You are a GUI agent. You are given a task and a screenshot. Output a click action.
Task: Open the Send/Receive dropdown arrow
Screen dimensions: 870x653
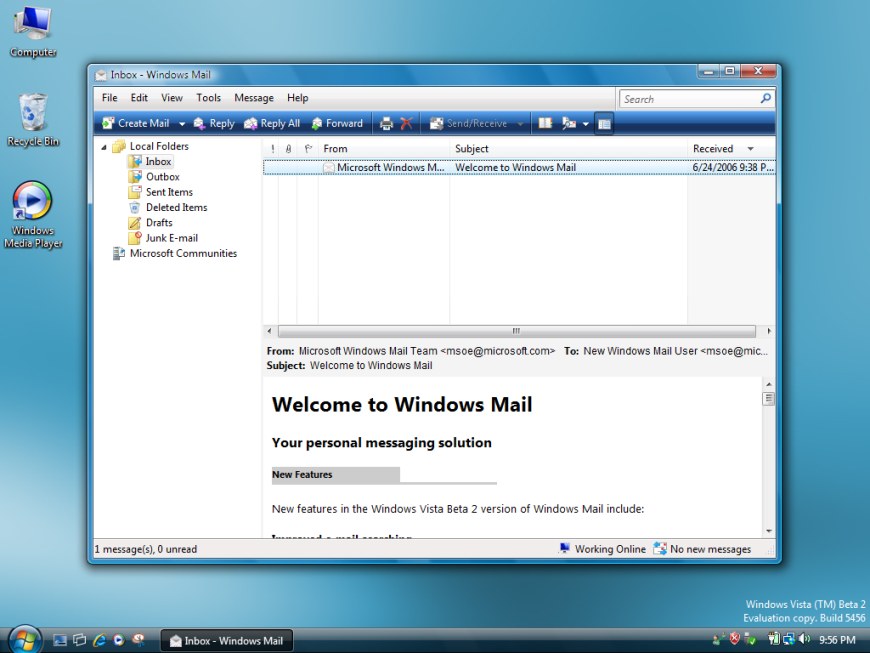(520, 124)
